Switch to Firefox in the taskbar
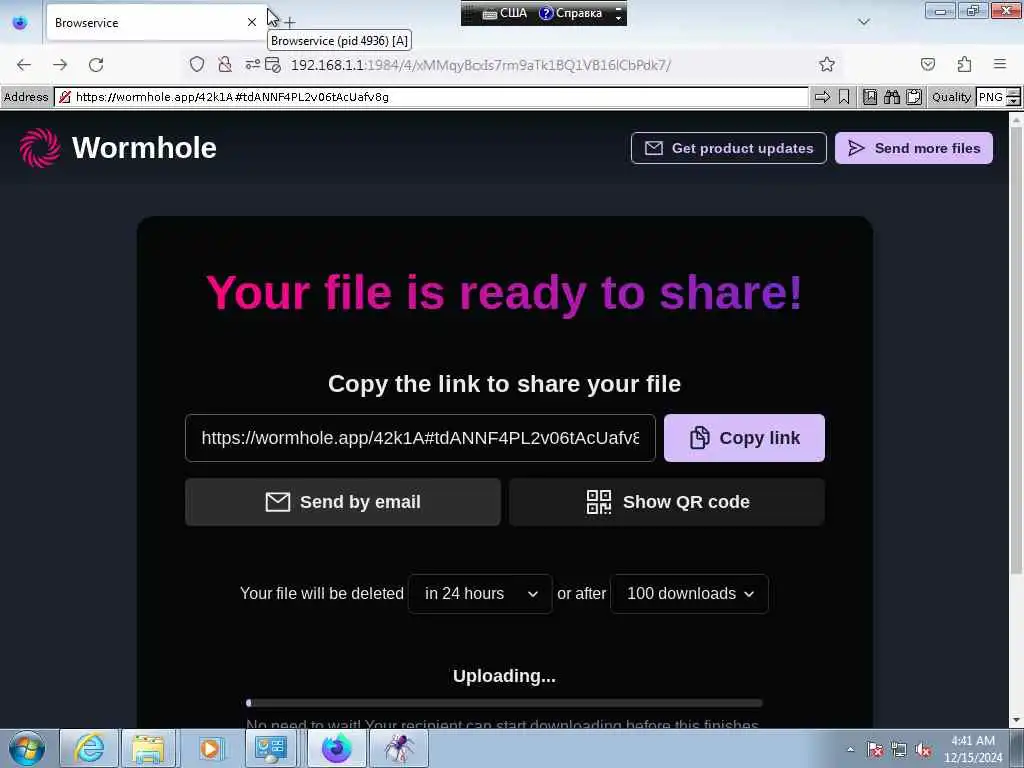 coord(336,748)
